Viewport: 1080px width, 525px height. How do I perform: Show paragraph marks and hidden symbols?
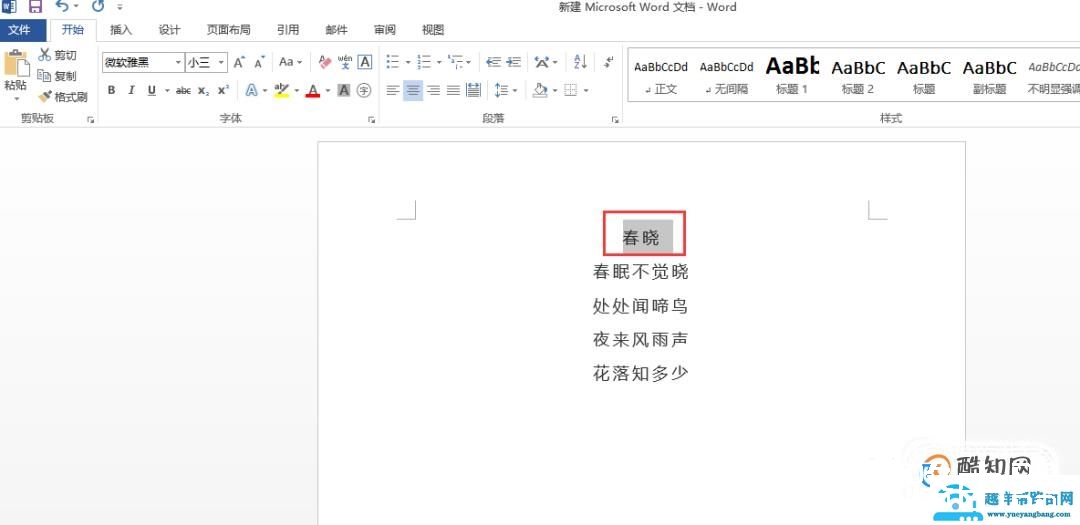point(608,62)
